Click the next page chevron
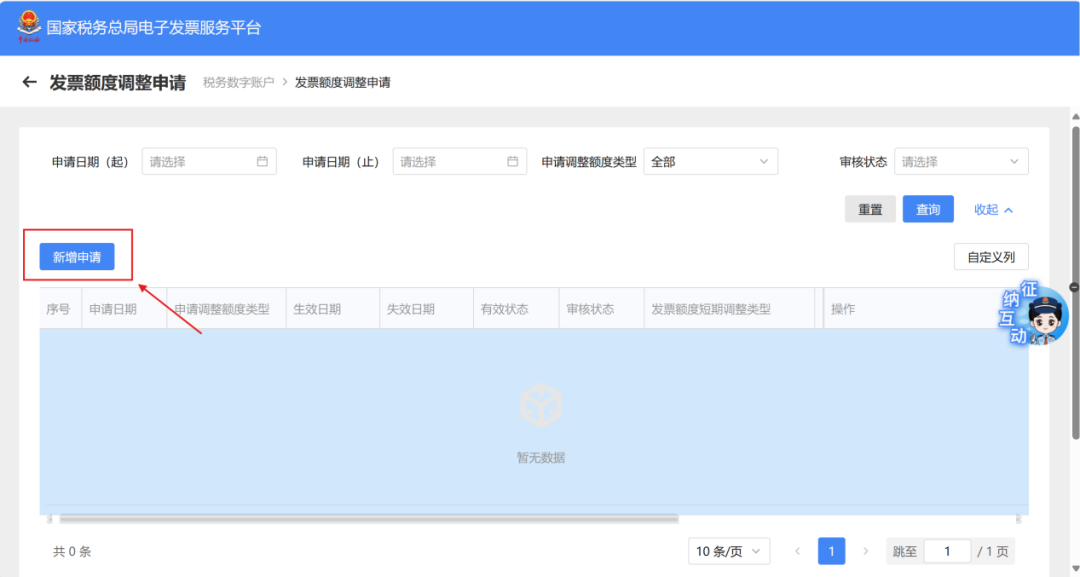This screenshot has width=1080, height=577. click(865, 551)
